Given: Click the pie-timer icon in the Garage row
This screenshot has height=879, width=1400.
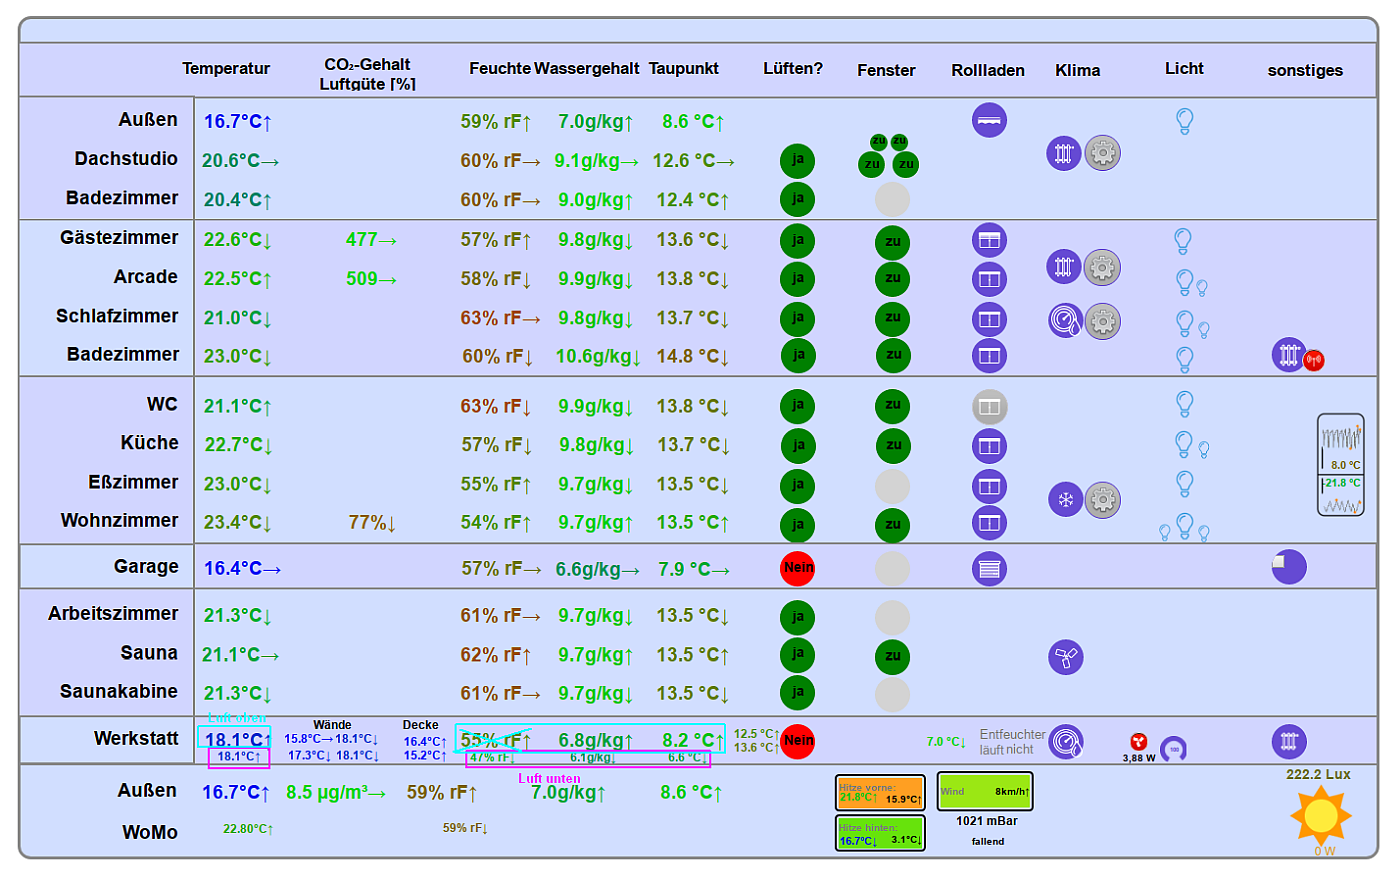Looking at the screenshot, I should [1289, 567].
